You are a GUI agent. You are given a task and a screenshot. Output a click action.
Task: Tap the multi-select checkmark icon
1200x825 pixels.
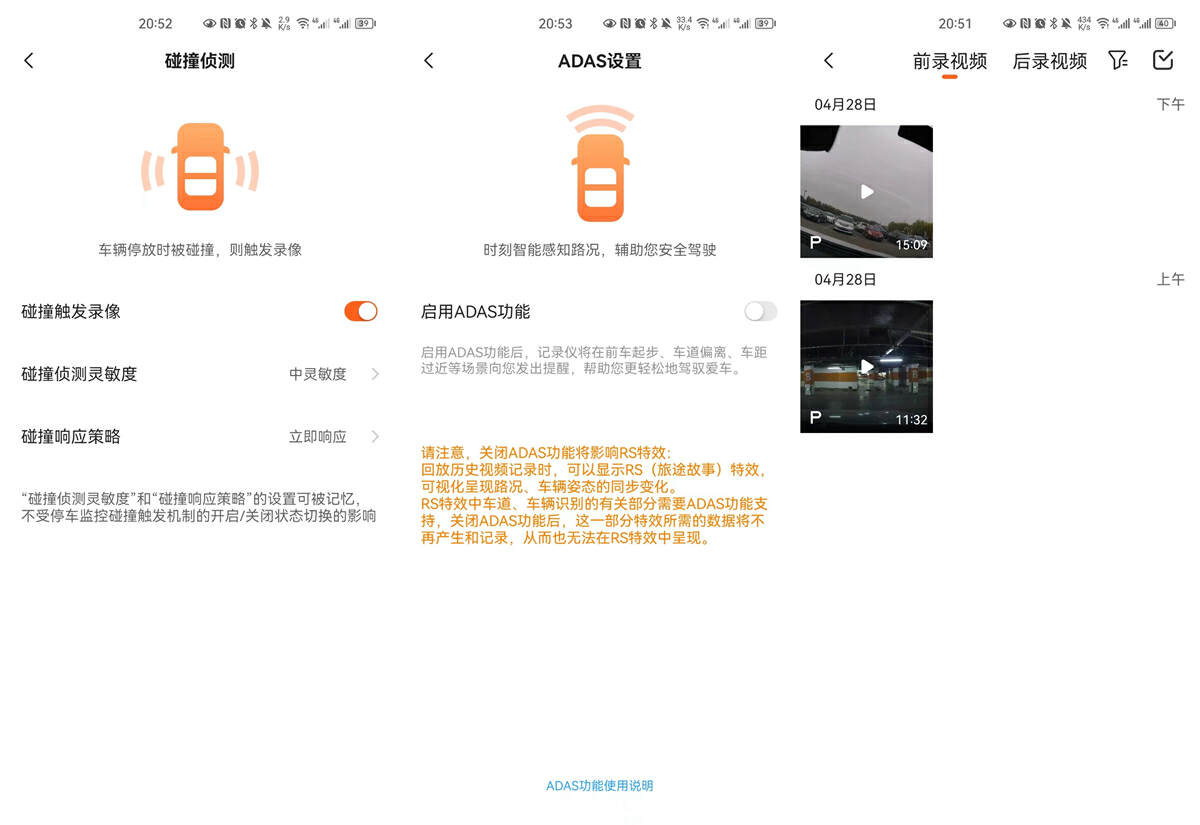pyautogui.click(x=1162, y=60)
